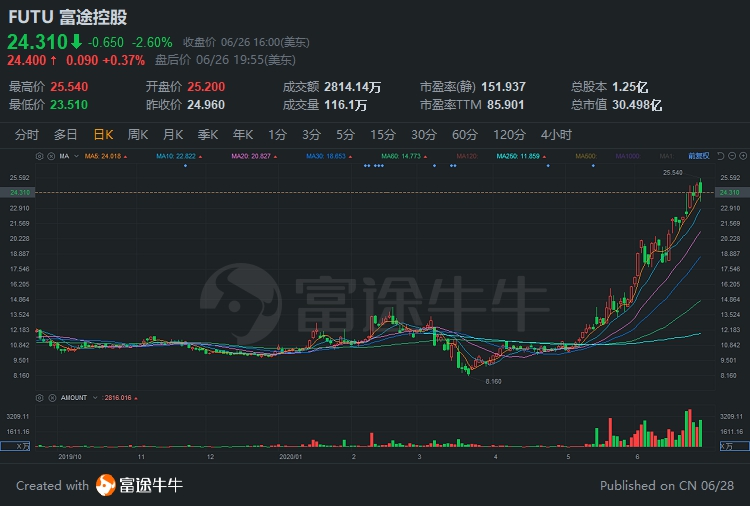Zoom out chart with minus icon
Viewport: 750px width, 506px height.
click(732, 156)
